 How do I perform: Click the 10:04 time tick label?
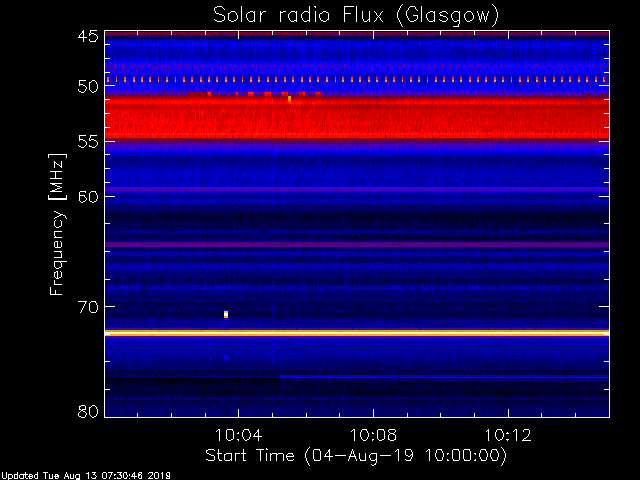[238, 435]
